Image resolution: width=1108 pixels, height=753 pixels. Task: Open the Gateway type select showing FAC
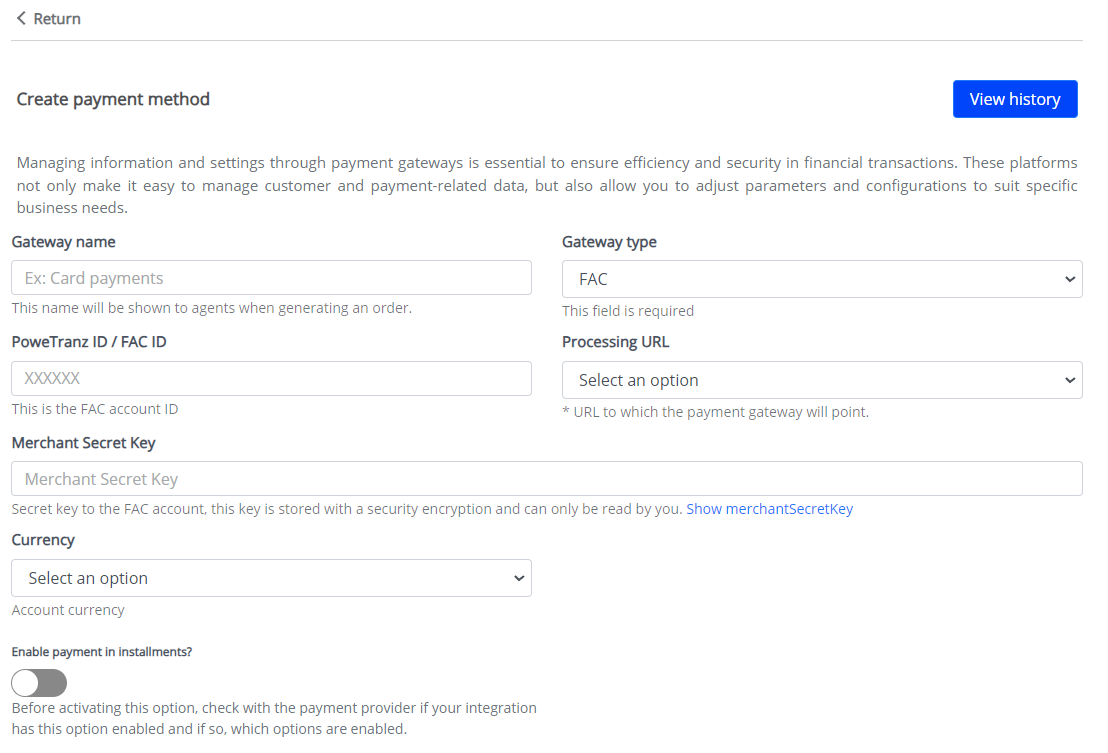(821, 280)
